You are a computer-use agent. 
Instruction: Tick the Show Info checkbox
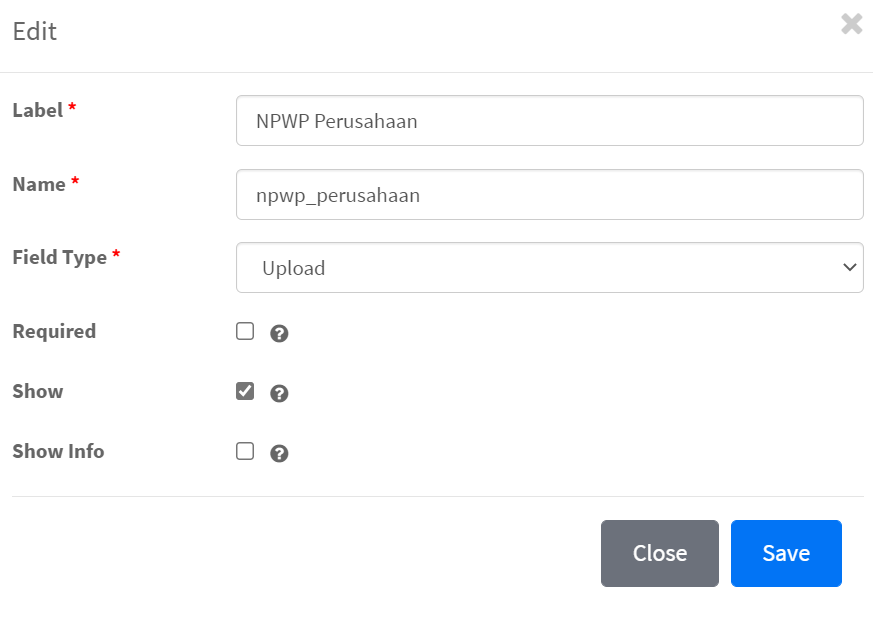tap(245, 451)
